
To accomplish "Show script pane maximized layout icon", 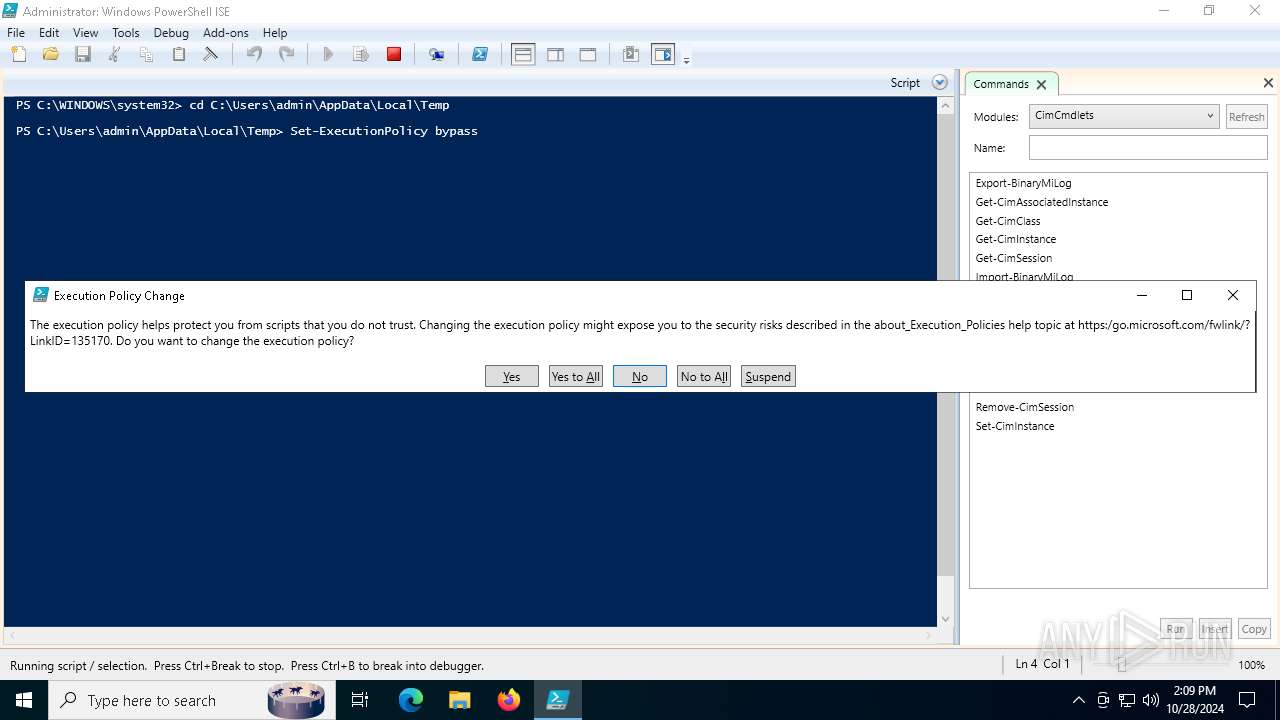I will pyautogui.click(x=588, y=54).
